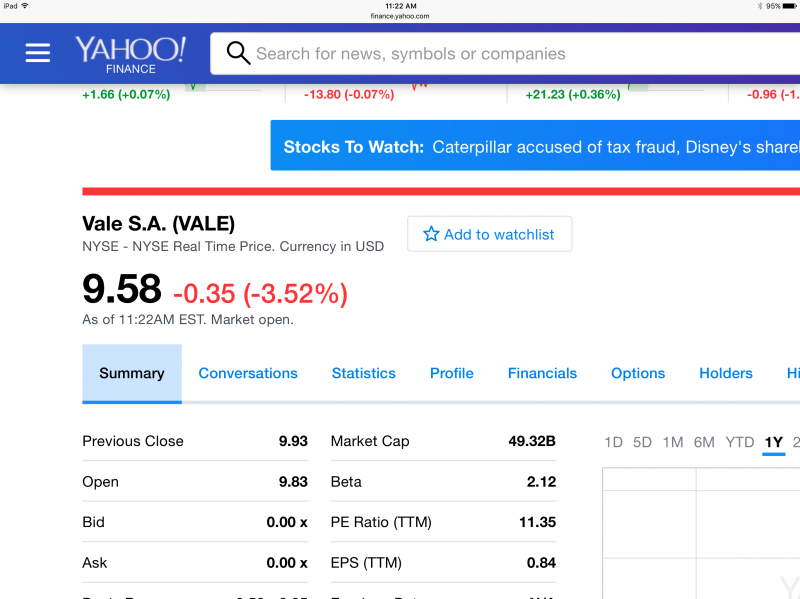The width and height of the screenshot is (800, 599).
Task: Open the Stocks To Watch headline
Action: [x=535, y=147]
